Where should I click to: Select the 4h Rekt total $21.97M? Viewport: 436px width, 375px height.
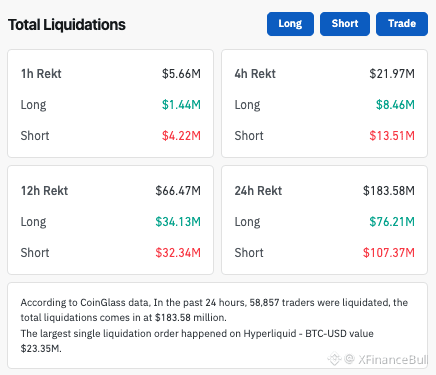[392, 74]
